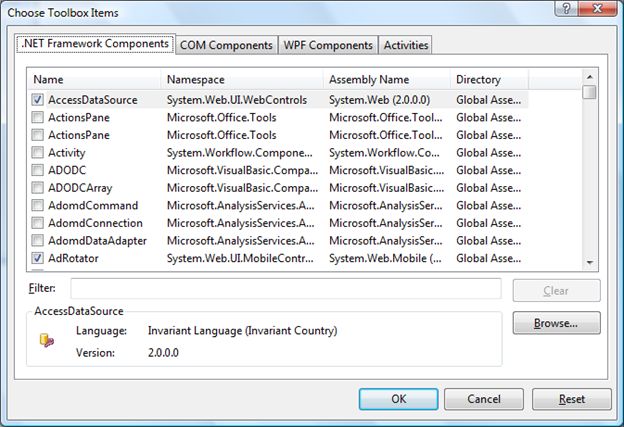Screen dimensions: 624x427
Task: Click the list vertical scrollbar thumb
Action: tap(590, 92)
